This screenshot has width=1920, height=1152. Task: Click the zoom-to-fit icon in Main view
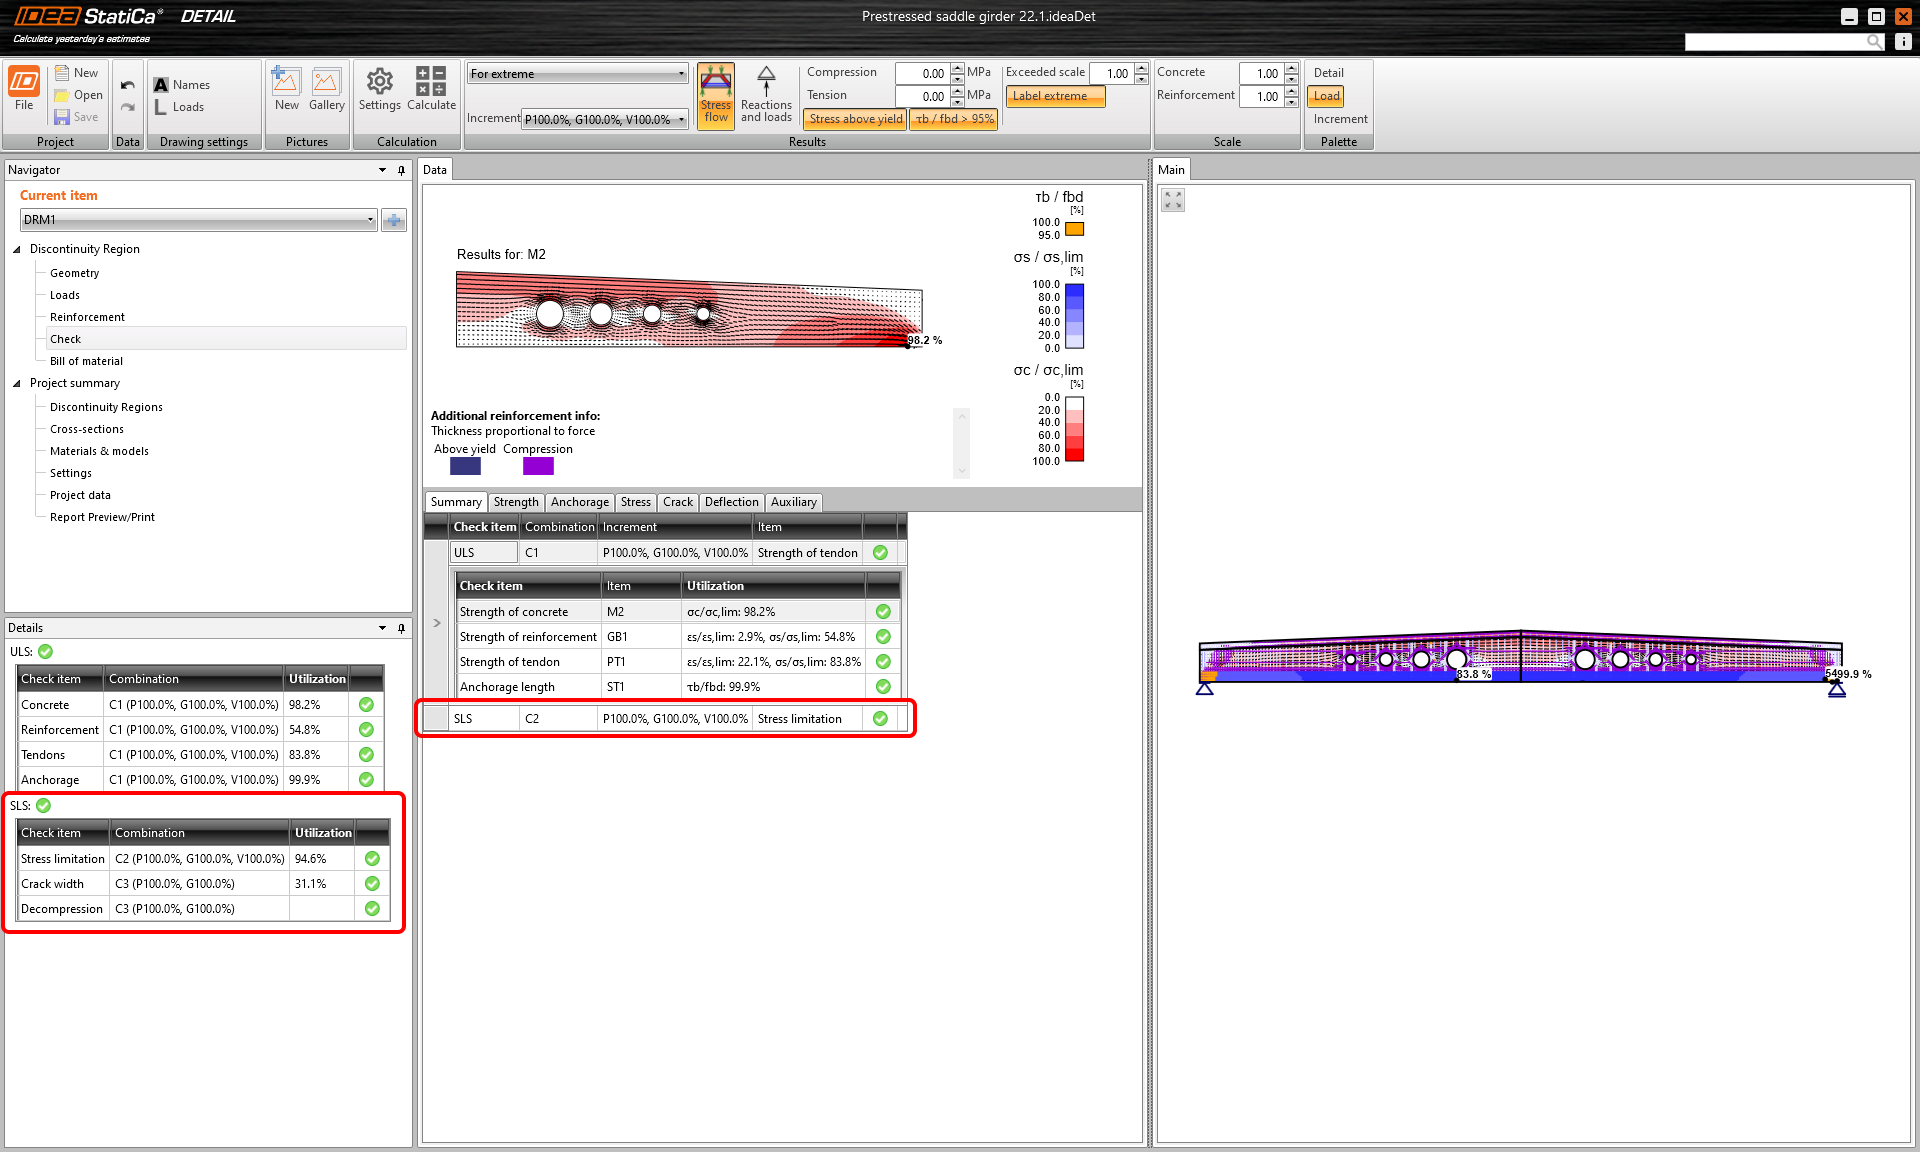(x=1173, y=200)
